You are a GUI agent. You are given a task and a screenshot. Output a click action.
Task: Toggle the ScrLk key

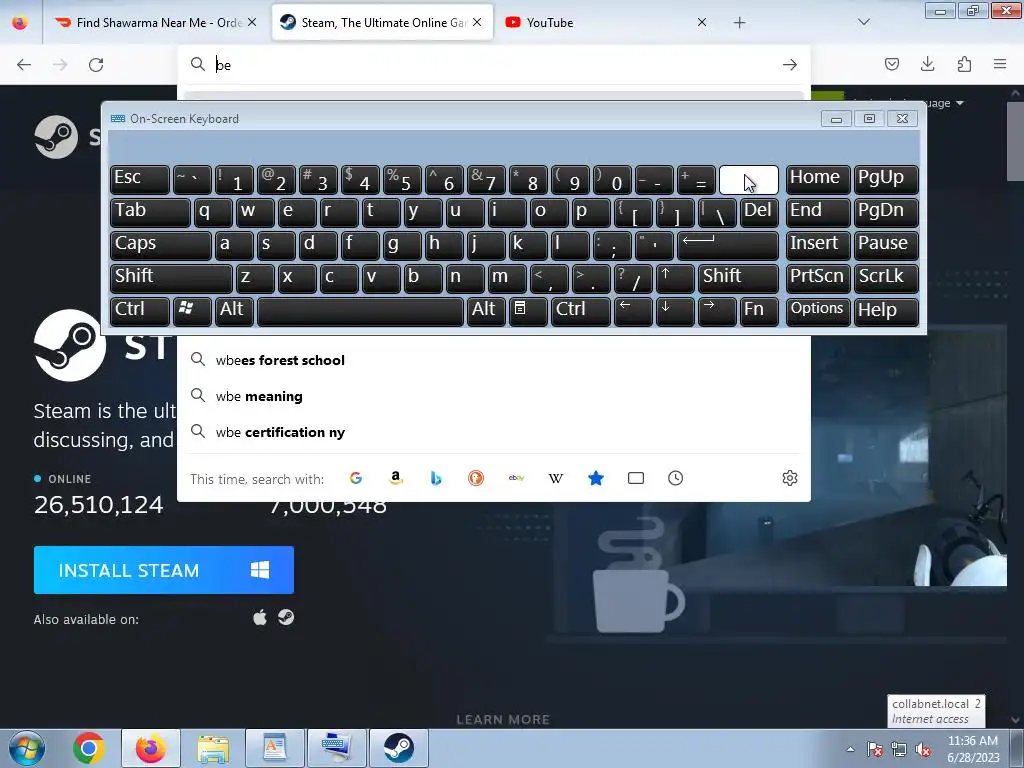pos(886,278)
